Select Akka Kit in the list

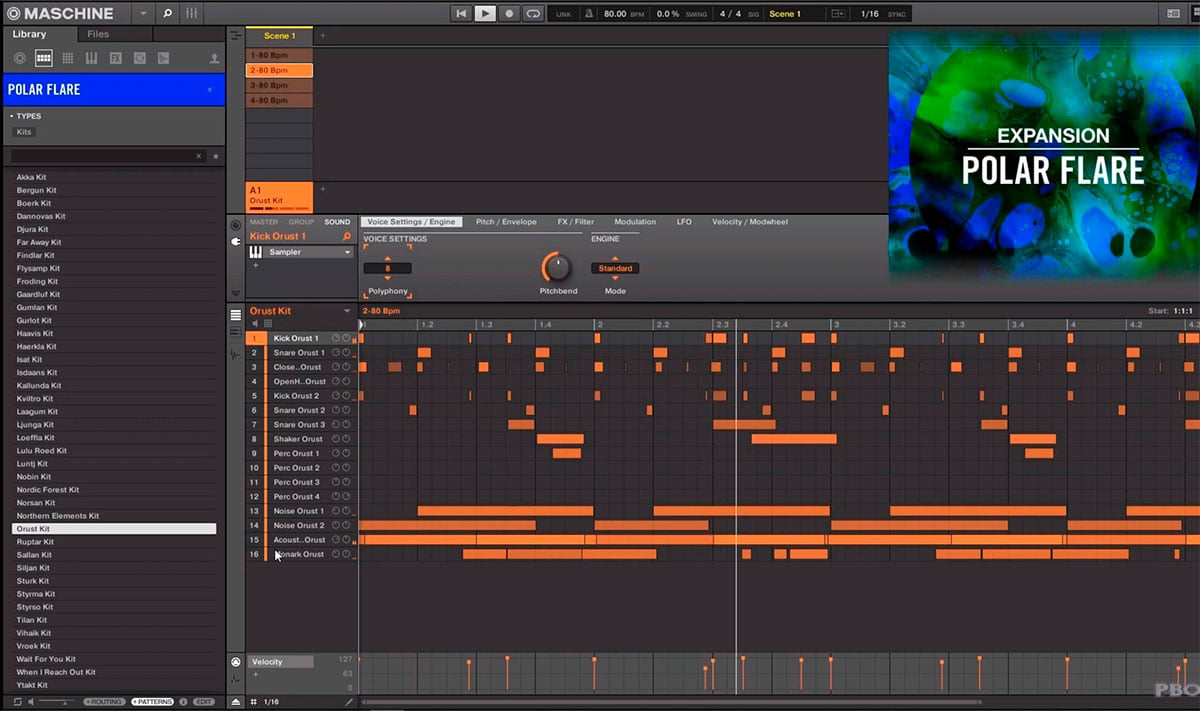point(113,177)
